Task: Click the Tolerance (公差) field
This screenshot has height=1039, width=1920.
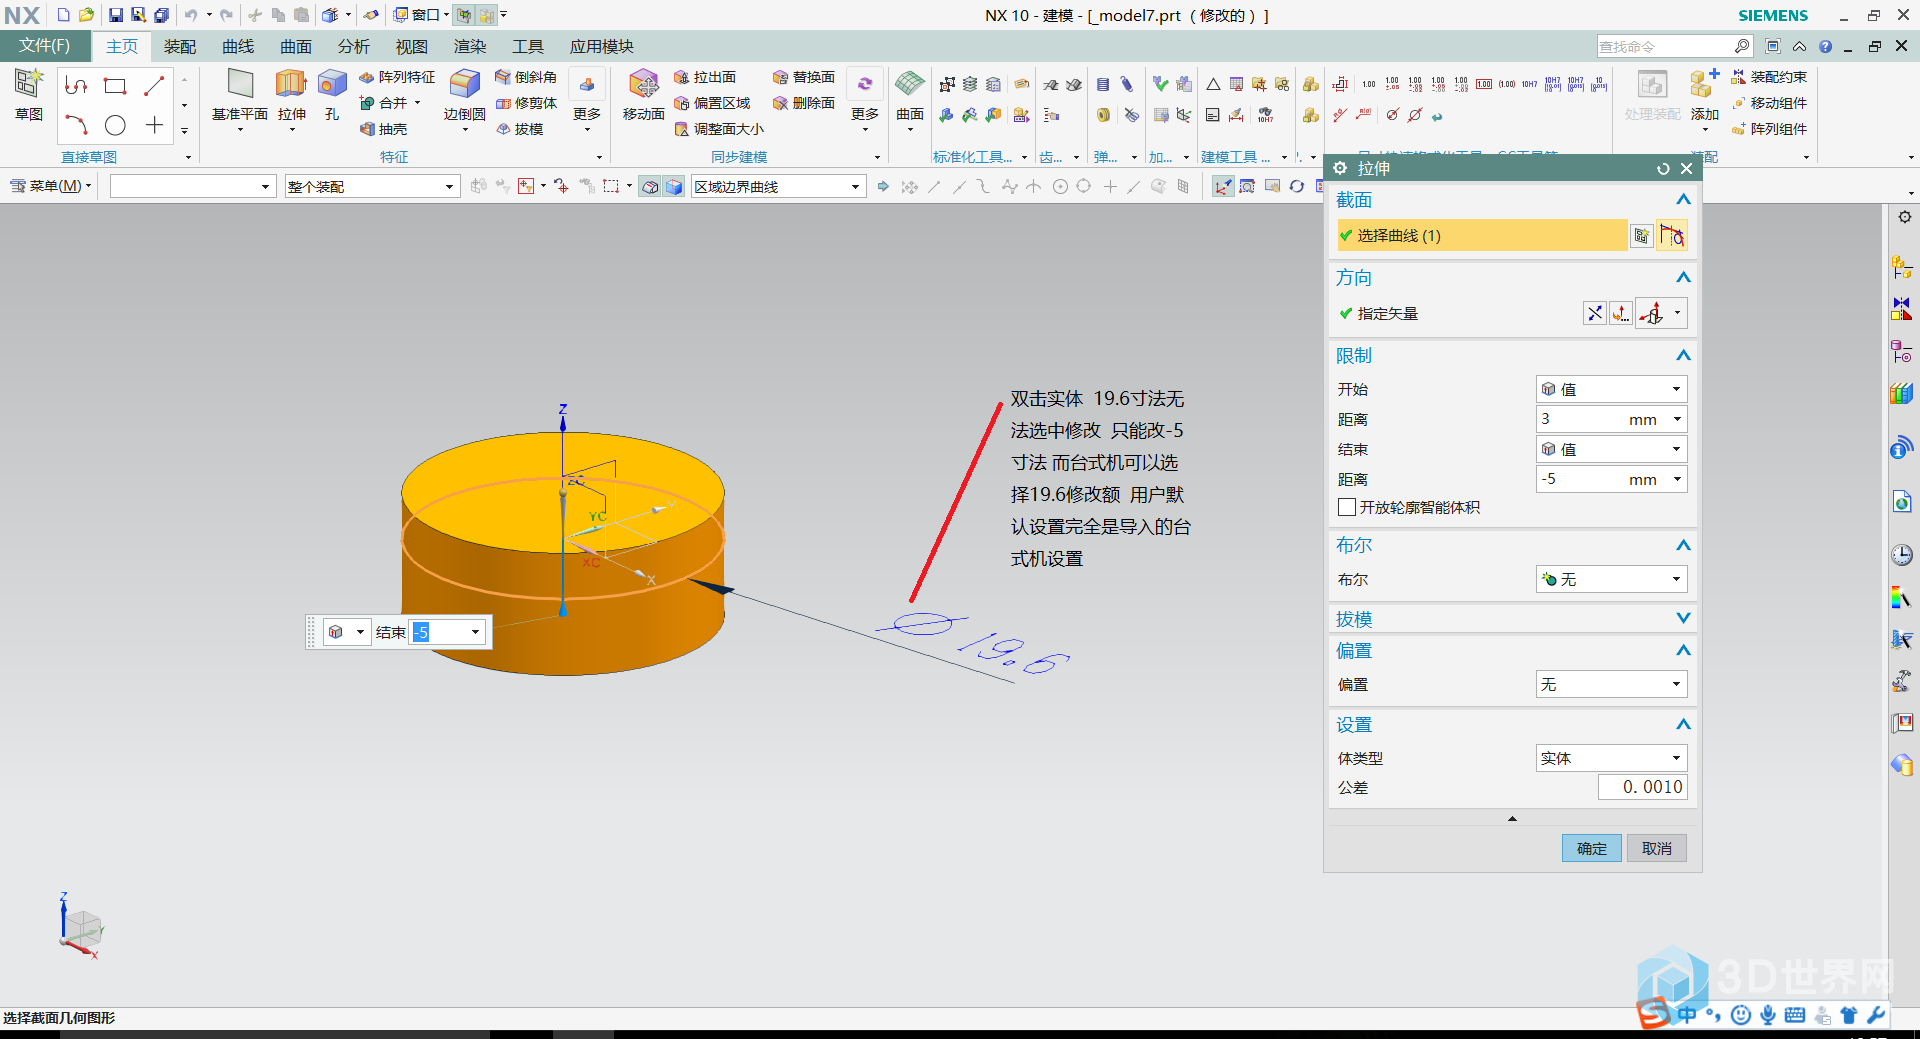Action: tap(1642, 787)
